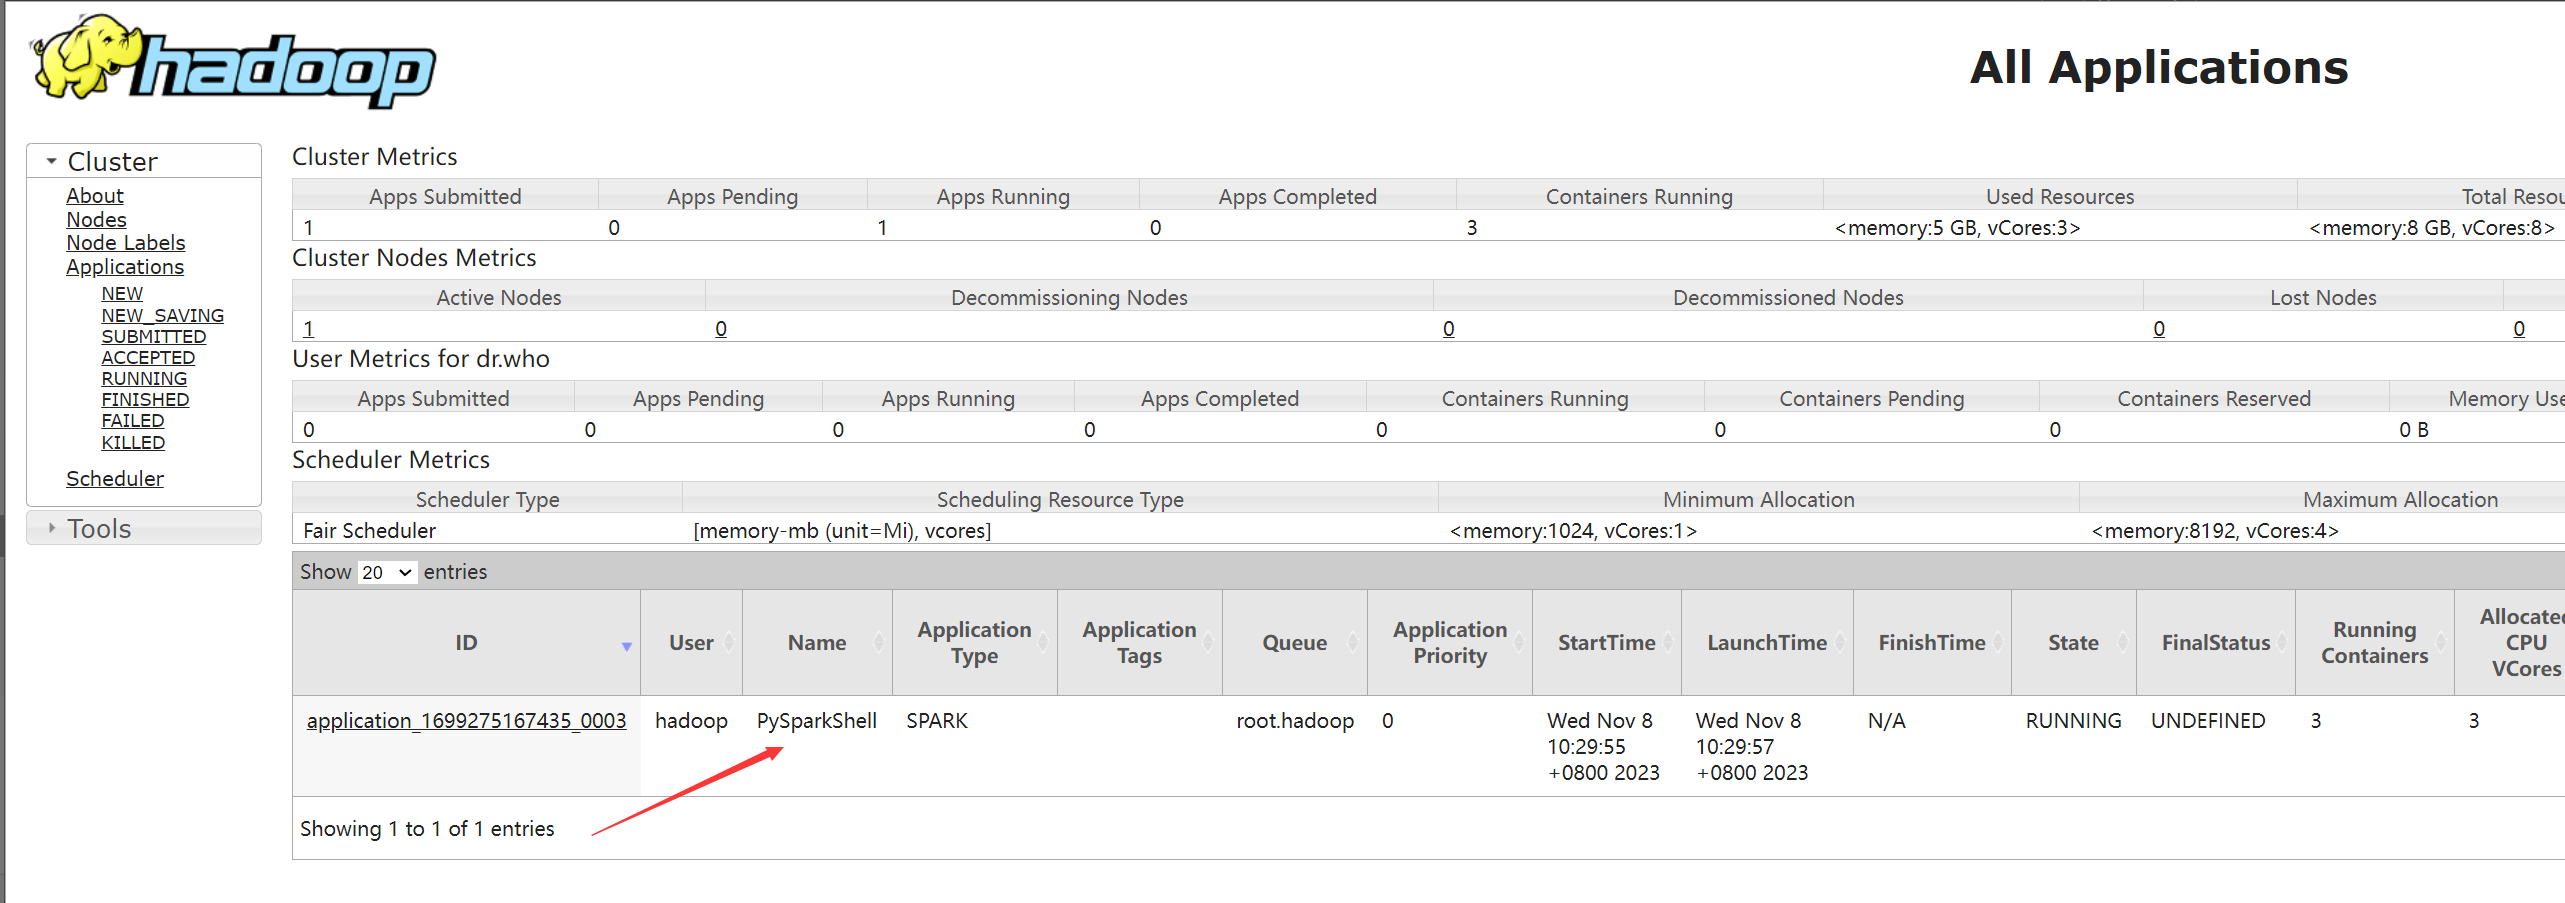This screenshot has height=903, width=2565.
Task: Filter applications by FINISHED state
Action: [145, 399]
